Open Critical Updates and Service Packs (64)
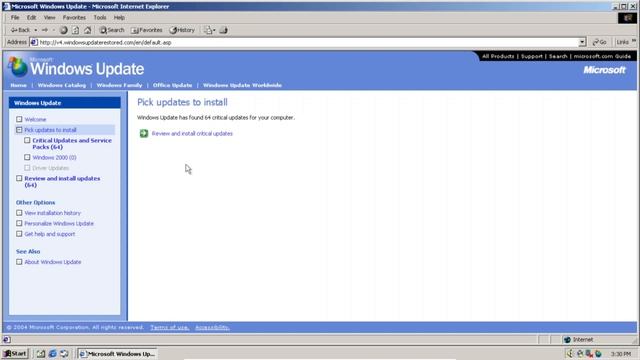 72,144
